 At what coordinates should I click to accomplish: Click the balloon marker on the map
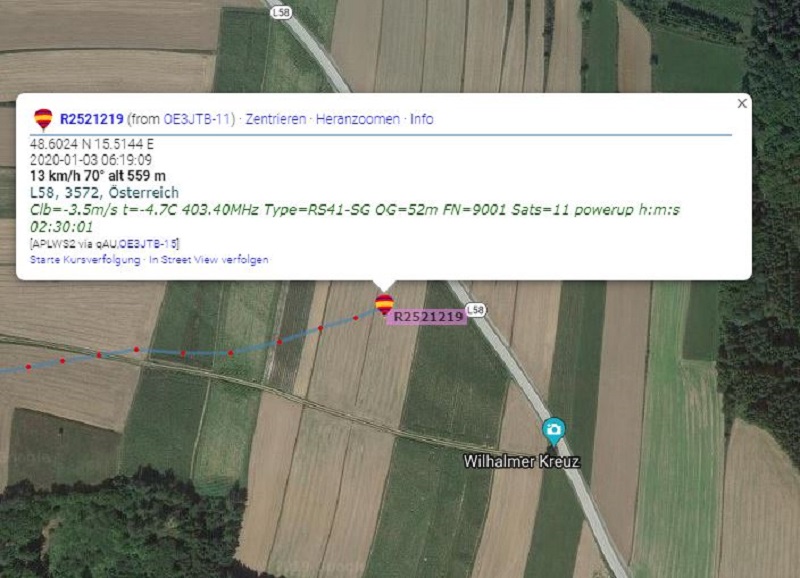pyautogui.click(x=384, y=305)
